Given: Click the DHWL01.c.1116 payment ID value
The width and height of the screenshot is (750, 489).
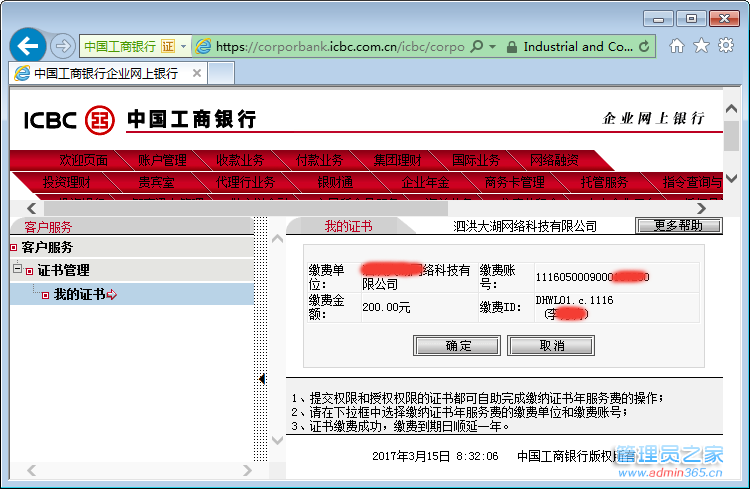Looking at the screenshot, I should (x=574, y=300).
